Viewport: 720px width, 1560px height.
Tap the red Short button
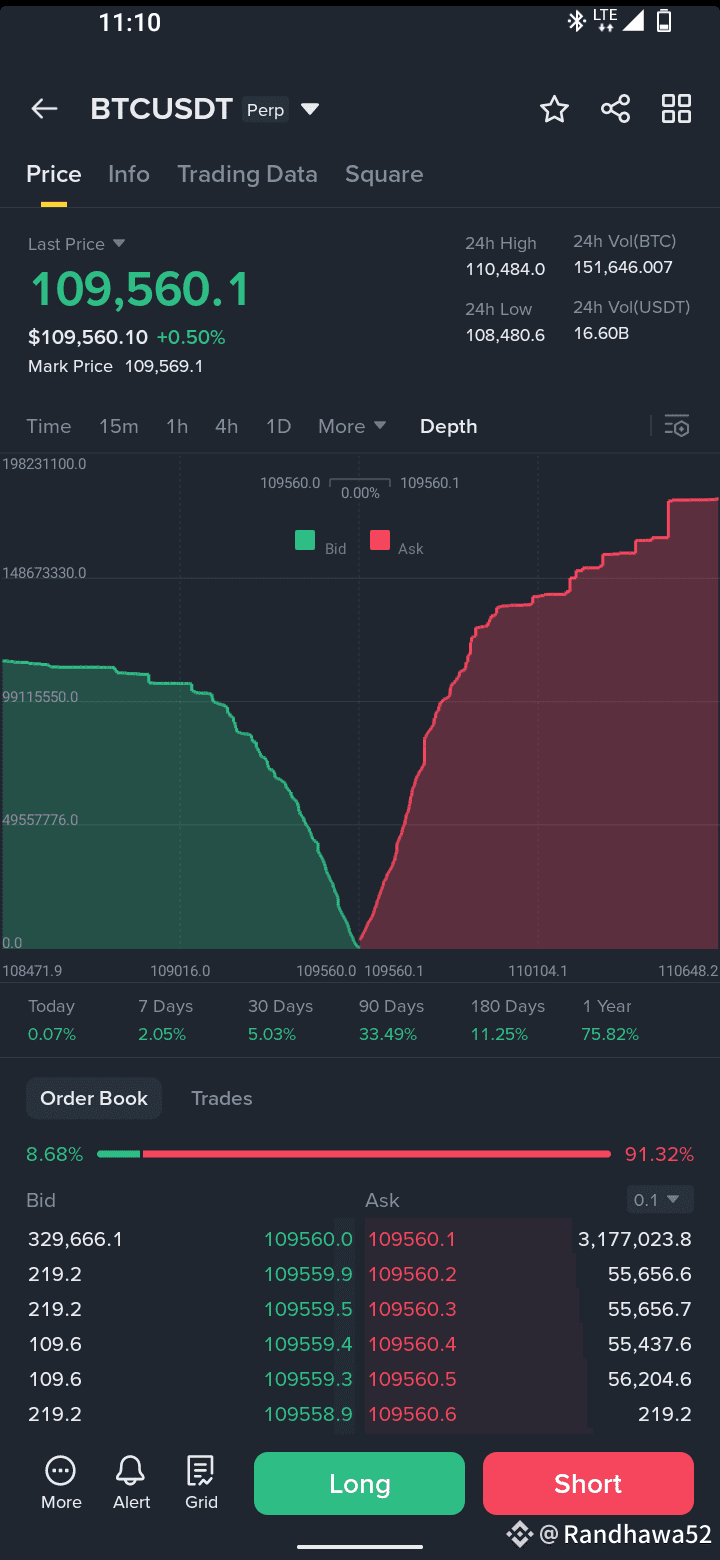(588, 1483)
